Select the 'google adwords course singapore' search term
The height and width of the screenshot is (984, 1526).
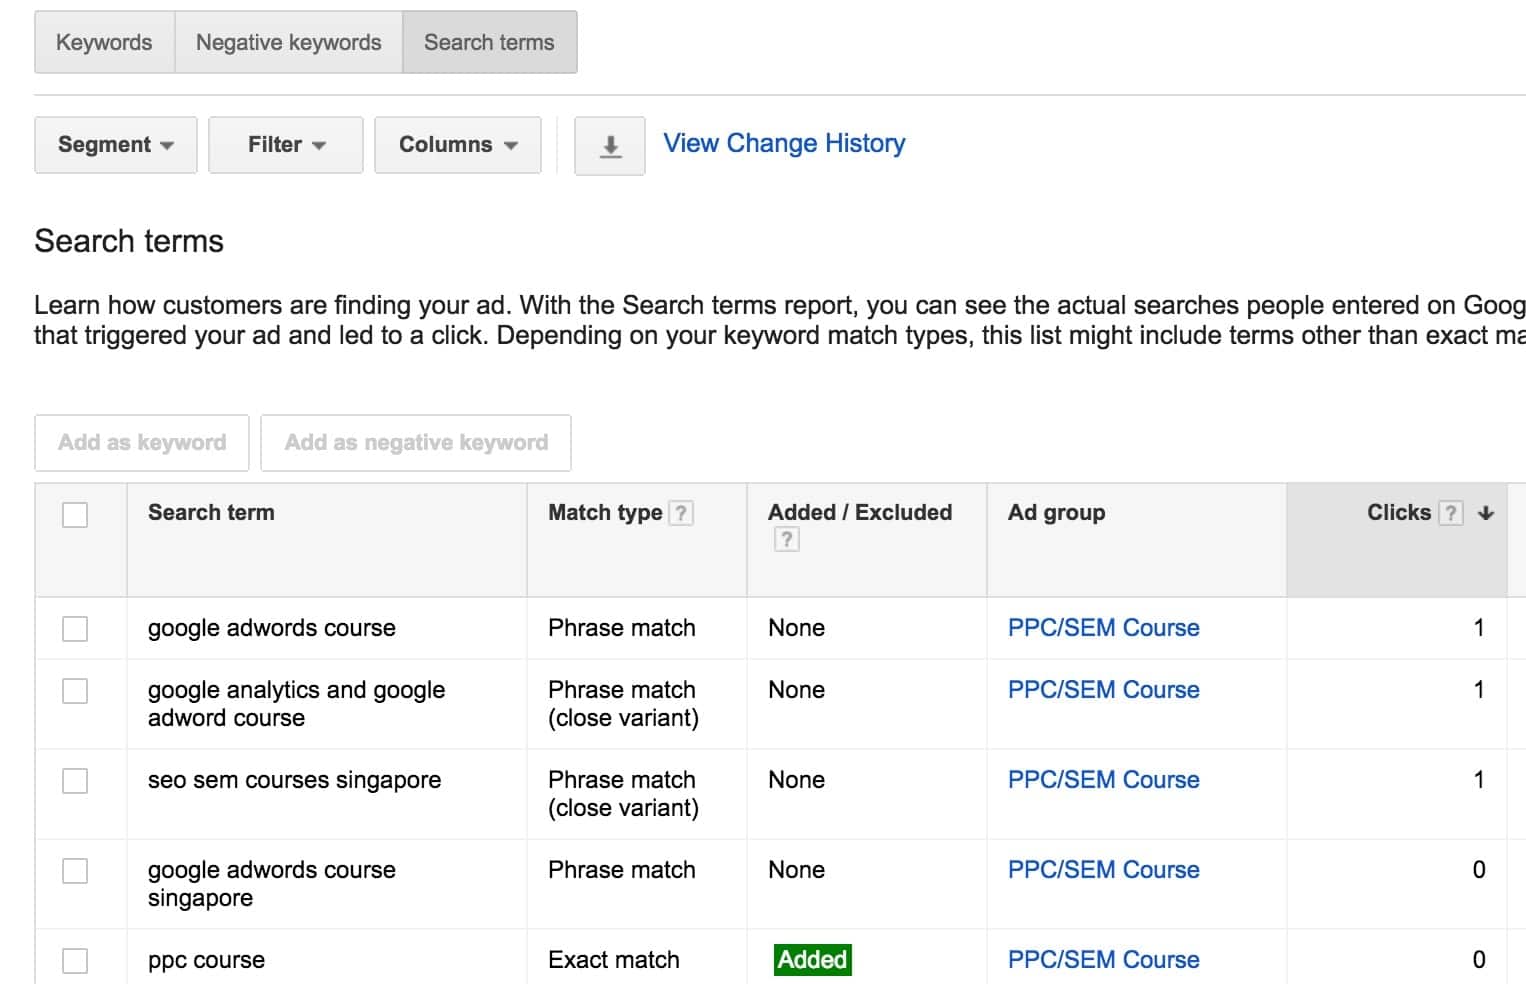coord(272,884)
